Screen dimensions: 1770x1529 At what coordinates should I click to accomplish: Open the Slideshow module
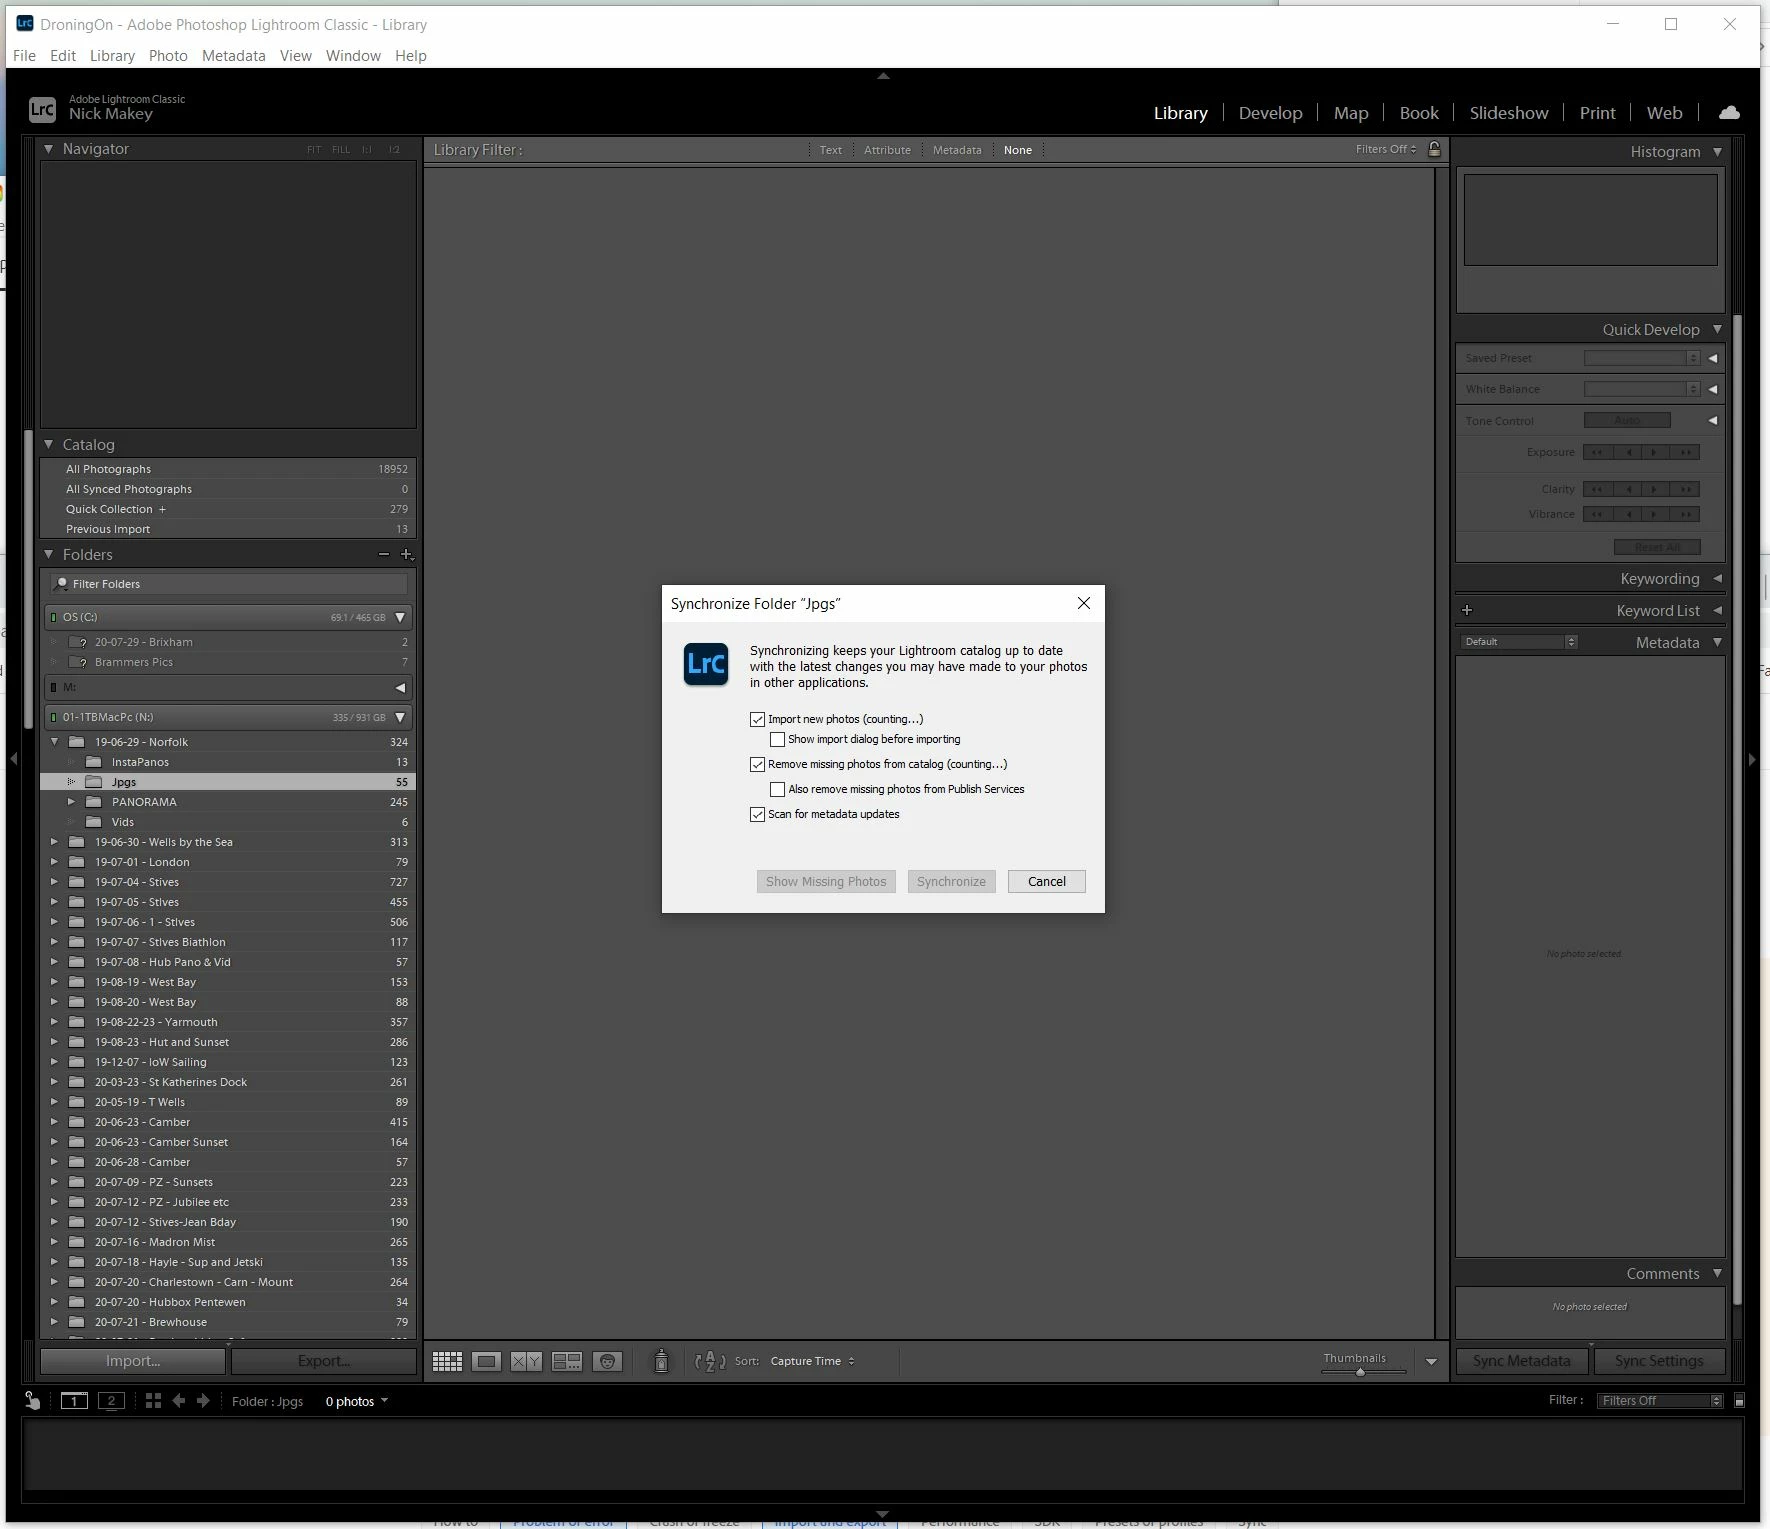click(1508, 113)
